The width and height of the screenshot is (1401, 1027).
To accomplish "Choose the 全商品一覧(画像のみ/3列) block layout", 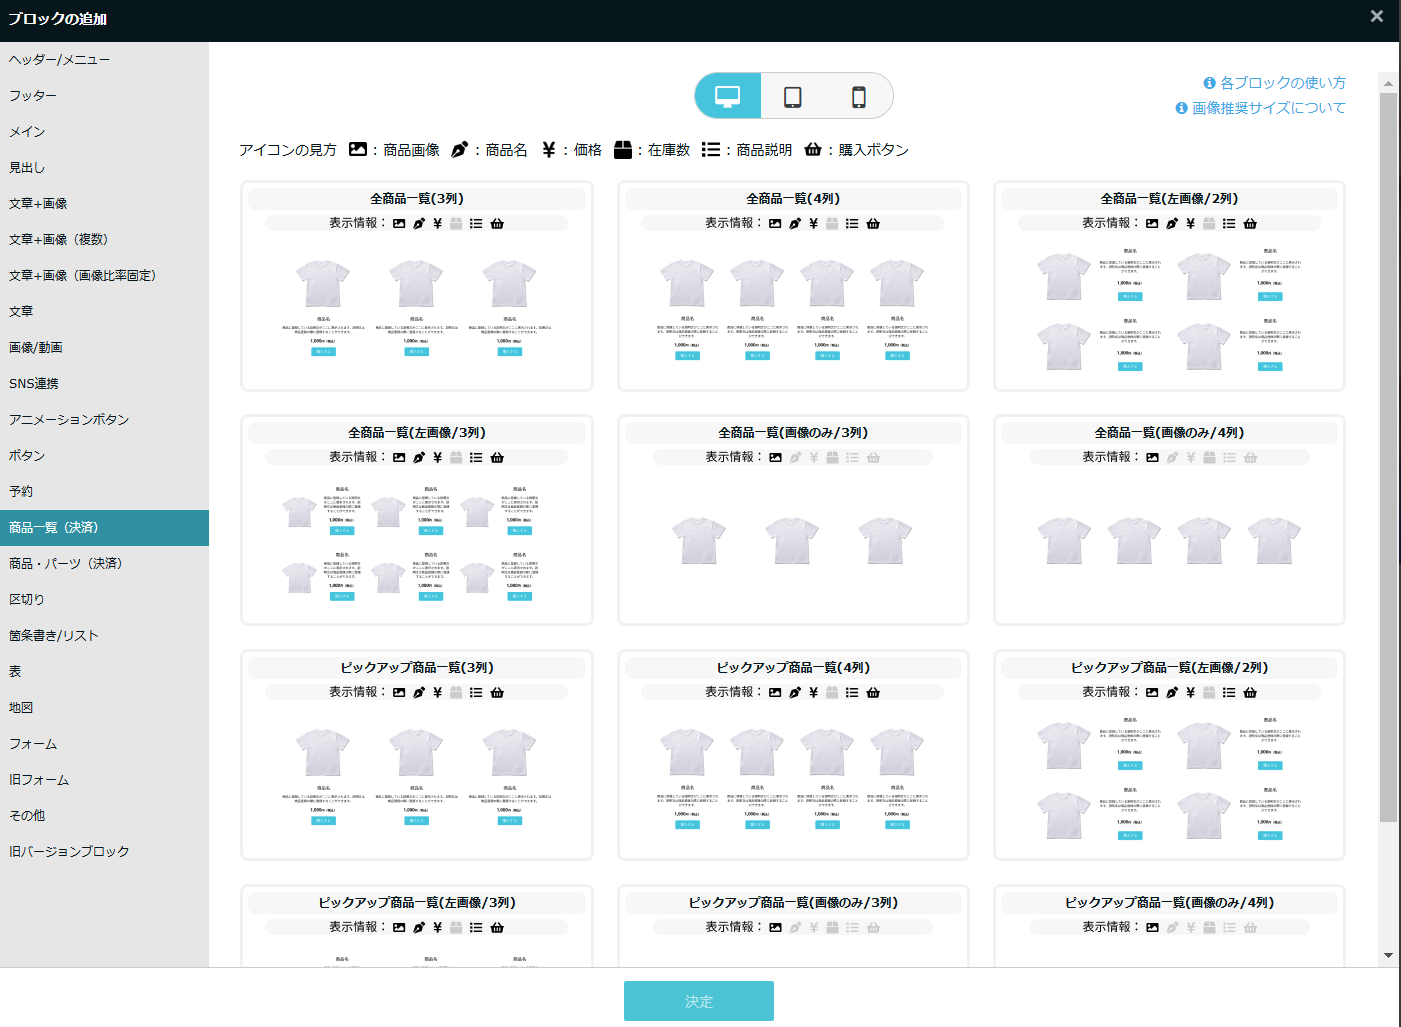I will [x=793, y=520].
